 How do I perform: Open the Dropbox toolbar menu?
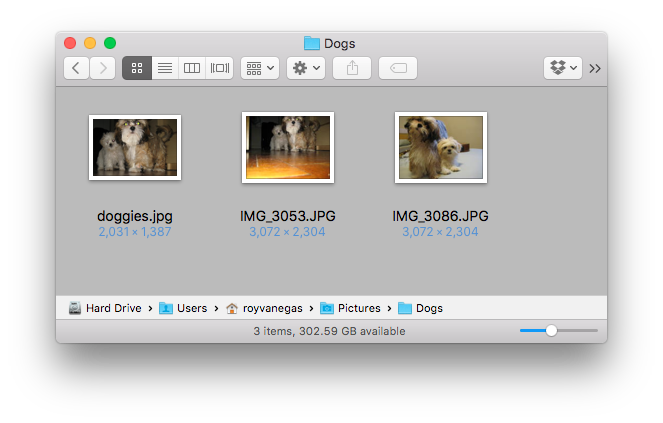pos(563,68)
